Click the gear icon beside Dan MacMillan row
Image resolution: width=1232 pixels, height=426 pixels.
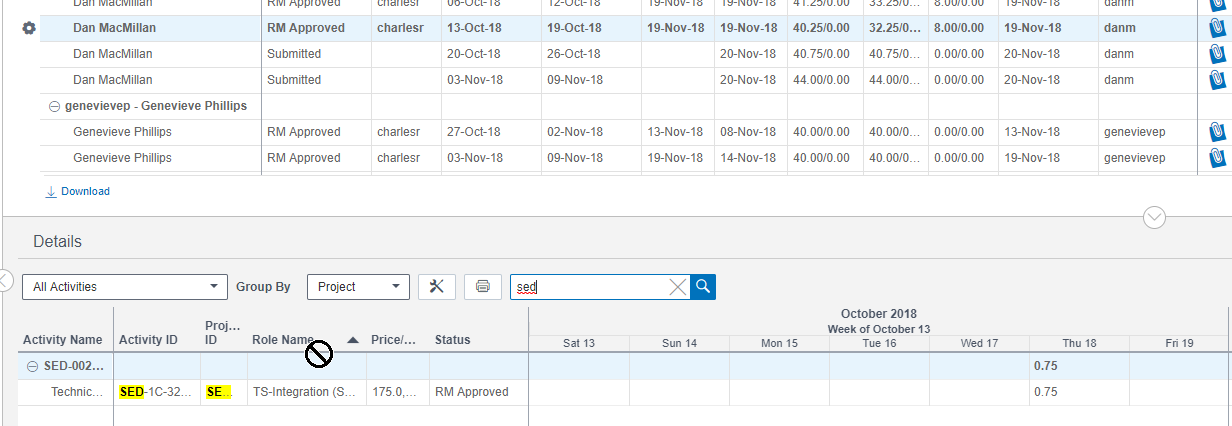tap(29, 28)
